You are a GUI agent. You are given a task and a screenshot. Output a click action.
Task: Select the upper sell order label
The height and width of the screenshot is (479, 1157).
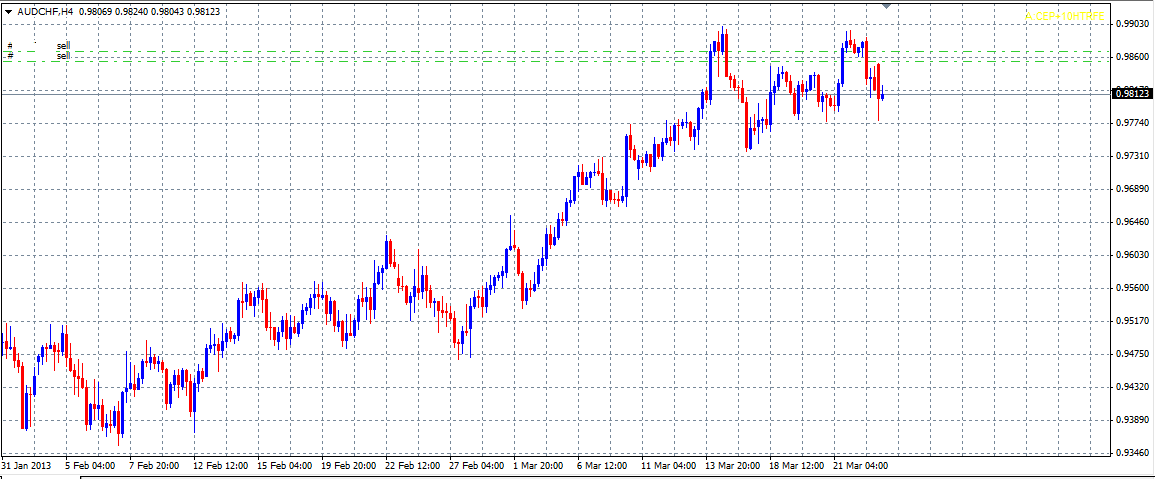63,46
